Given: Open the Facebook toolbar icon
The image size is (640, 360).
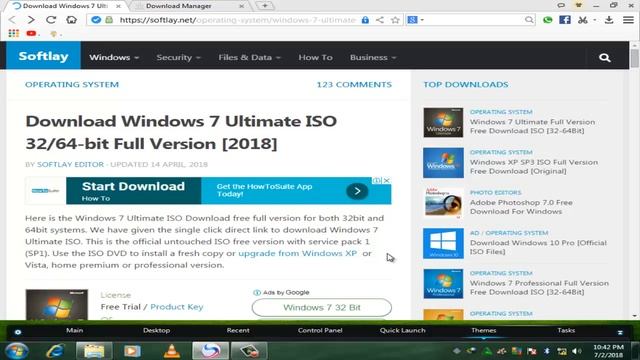Looking at the screenshot, I should tap(565, 20).
